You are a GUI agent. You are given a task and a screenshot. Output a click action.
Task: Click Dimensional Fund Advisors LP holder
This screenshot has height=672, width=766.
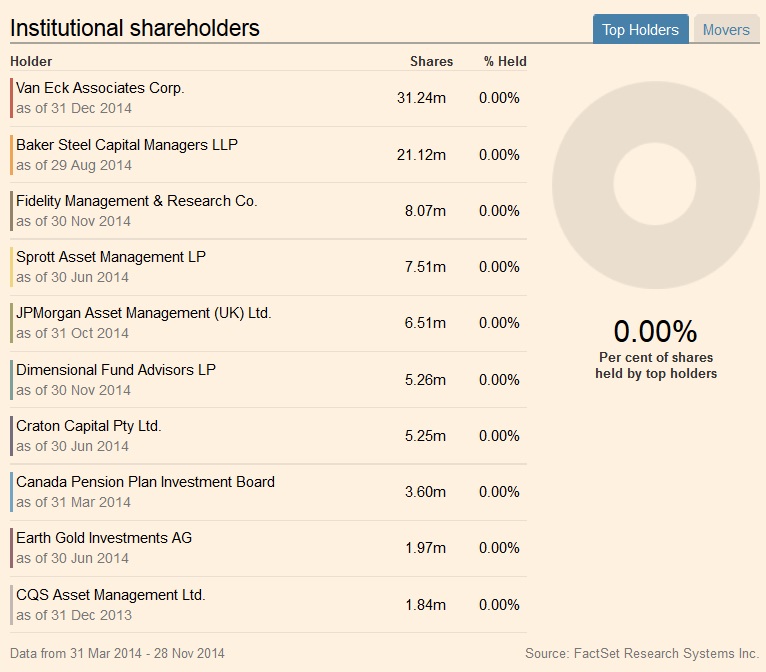coord(116,369)
